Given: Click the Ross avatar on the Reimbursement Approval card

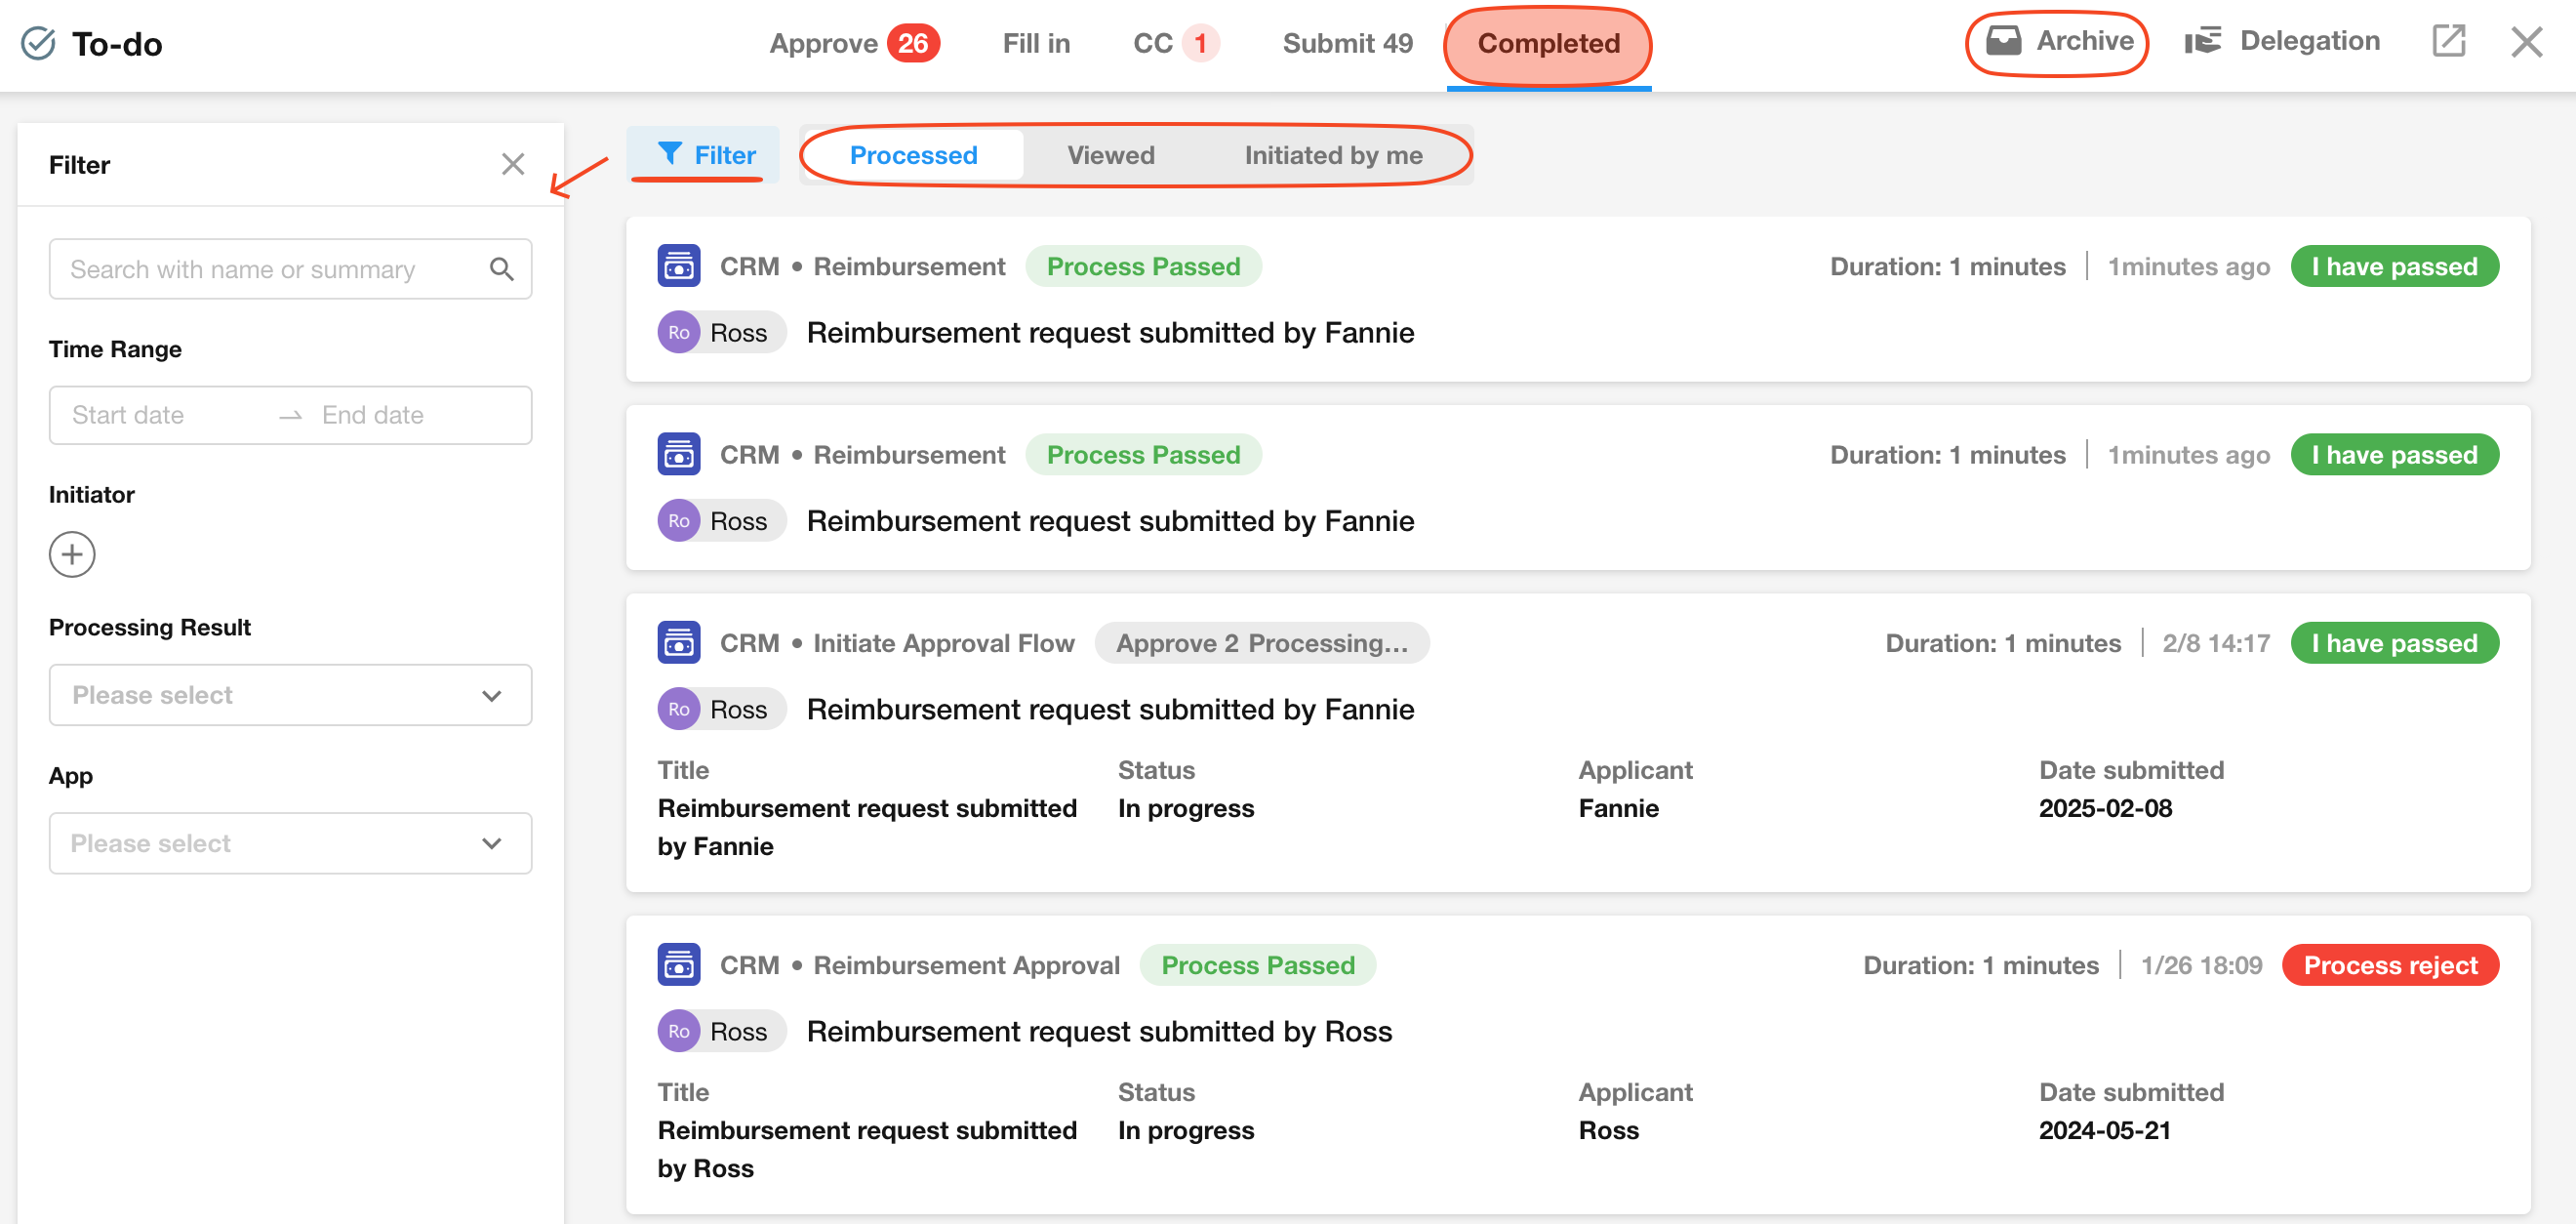Looking at the screenshot, I should coord(679,1030).
